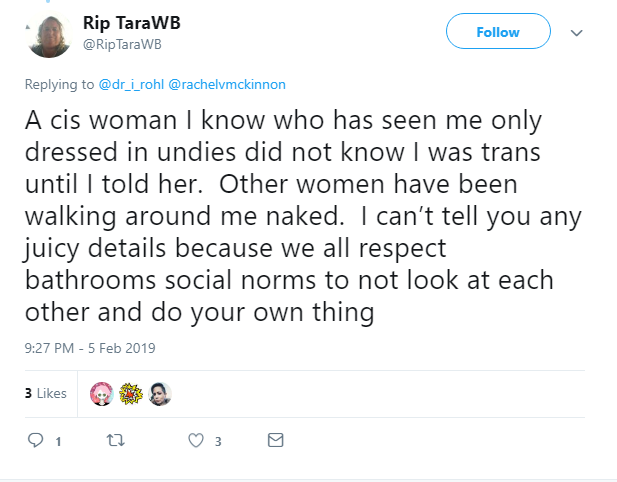
Task: Open the yellow comic burst liker avatar
Action: tap(131, 393)
